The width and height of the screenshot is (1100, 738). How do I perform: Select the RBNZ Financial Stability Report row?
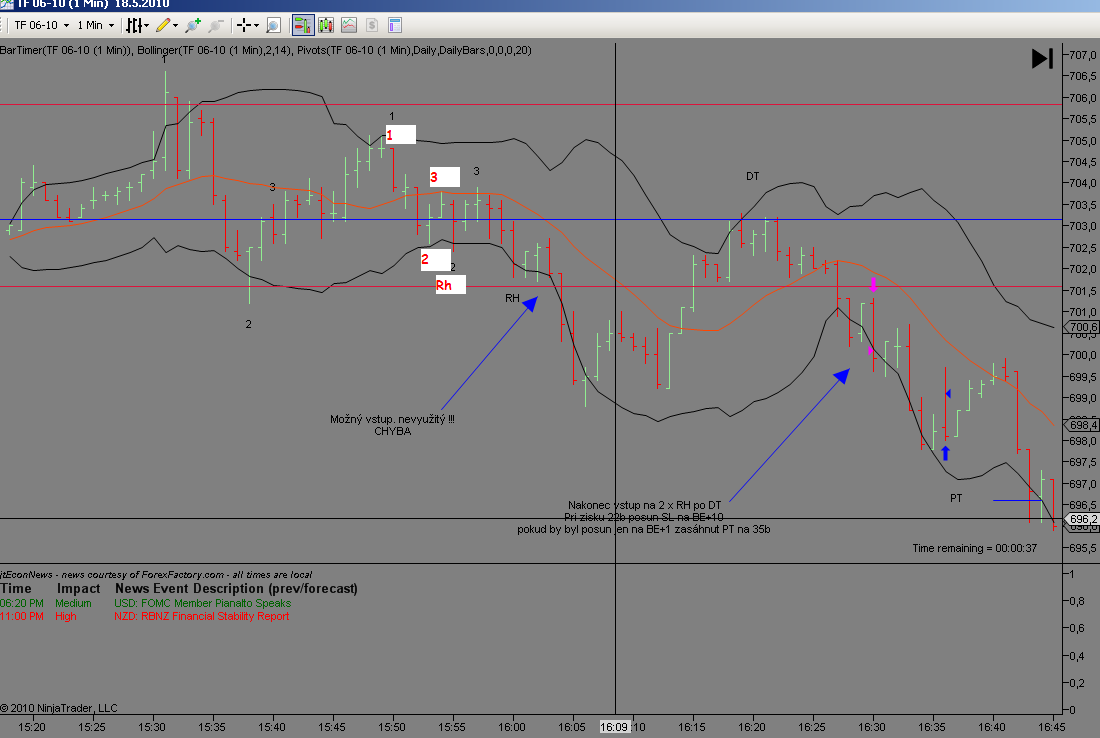(x=202, y=617)
